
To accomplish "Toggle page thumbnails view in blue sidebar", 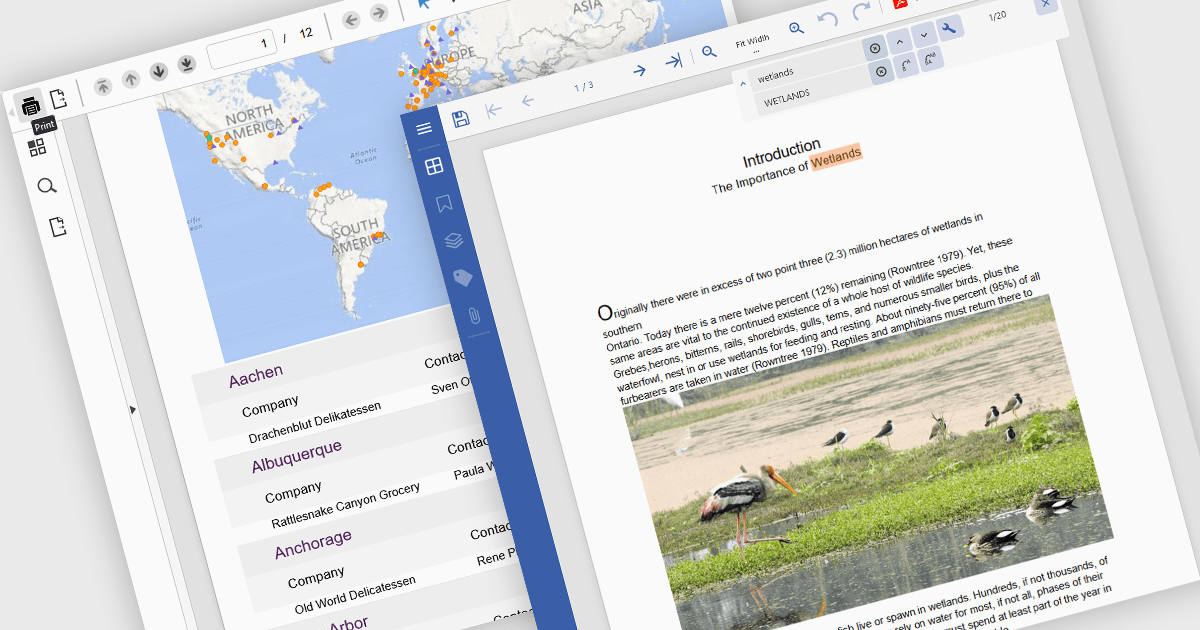I will [x=434, y=166].
